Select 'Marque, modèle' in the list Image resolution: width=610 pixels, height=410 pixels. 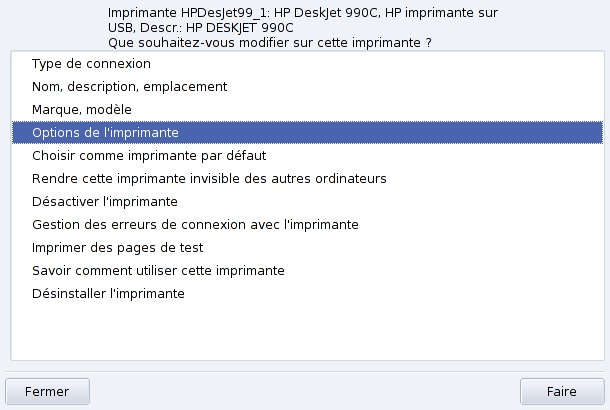(82, 109)
